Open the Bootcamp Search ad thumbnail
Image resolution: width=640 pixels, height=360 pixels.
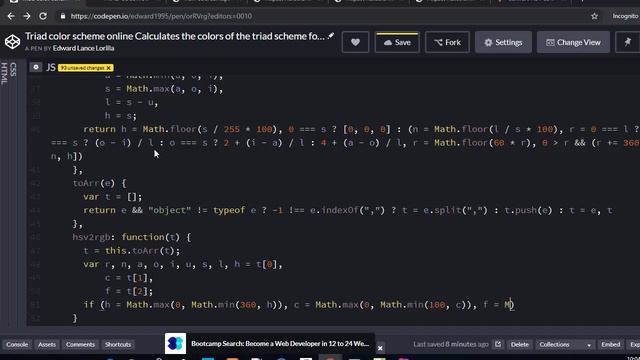(x=176, y=343)
